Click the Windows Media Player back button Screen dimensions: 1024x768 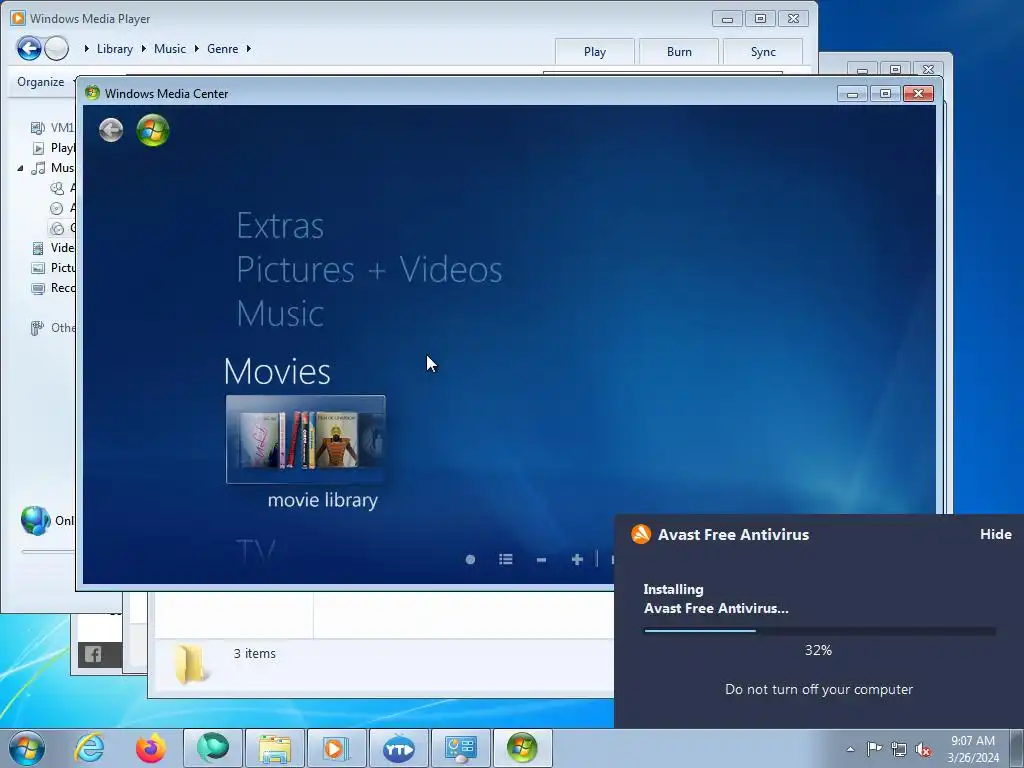[x=29, y=48]
